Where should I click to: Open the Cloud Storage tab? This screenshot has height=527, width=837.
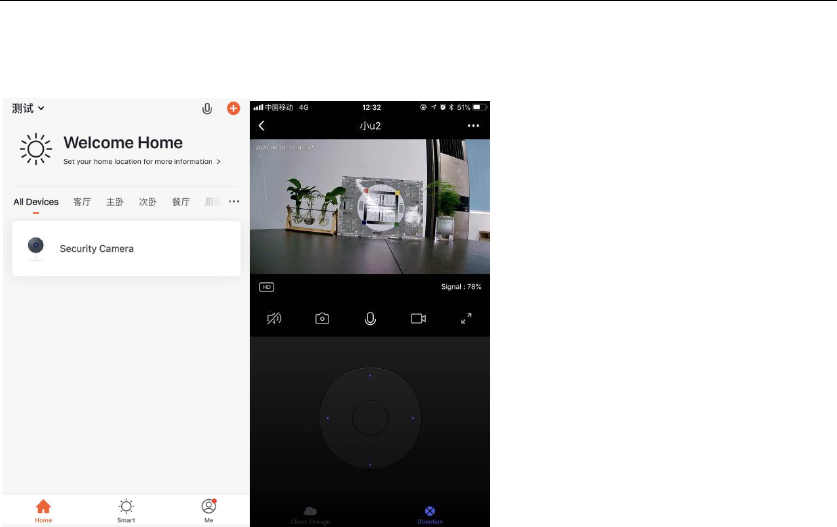pos(310,515)
